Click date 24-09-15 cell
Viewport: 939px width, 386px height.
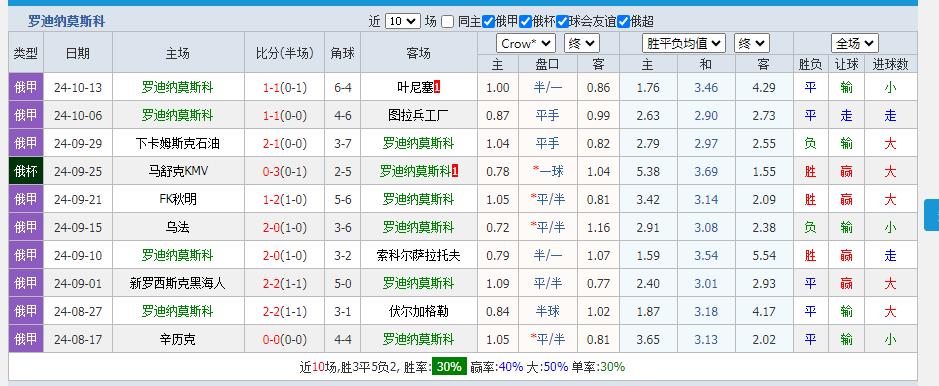point(78,227)
